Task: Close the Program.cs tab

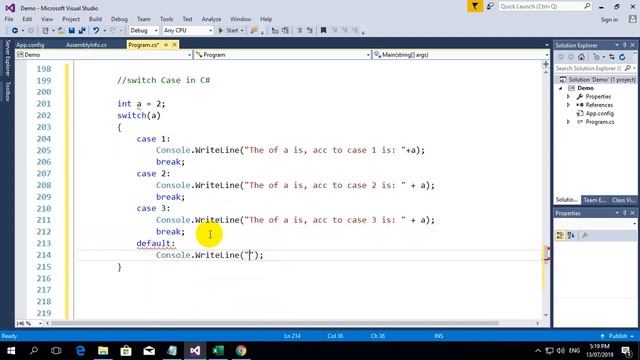Action: click(x=175, y=44)
